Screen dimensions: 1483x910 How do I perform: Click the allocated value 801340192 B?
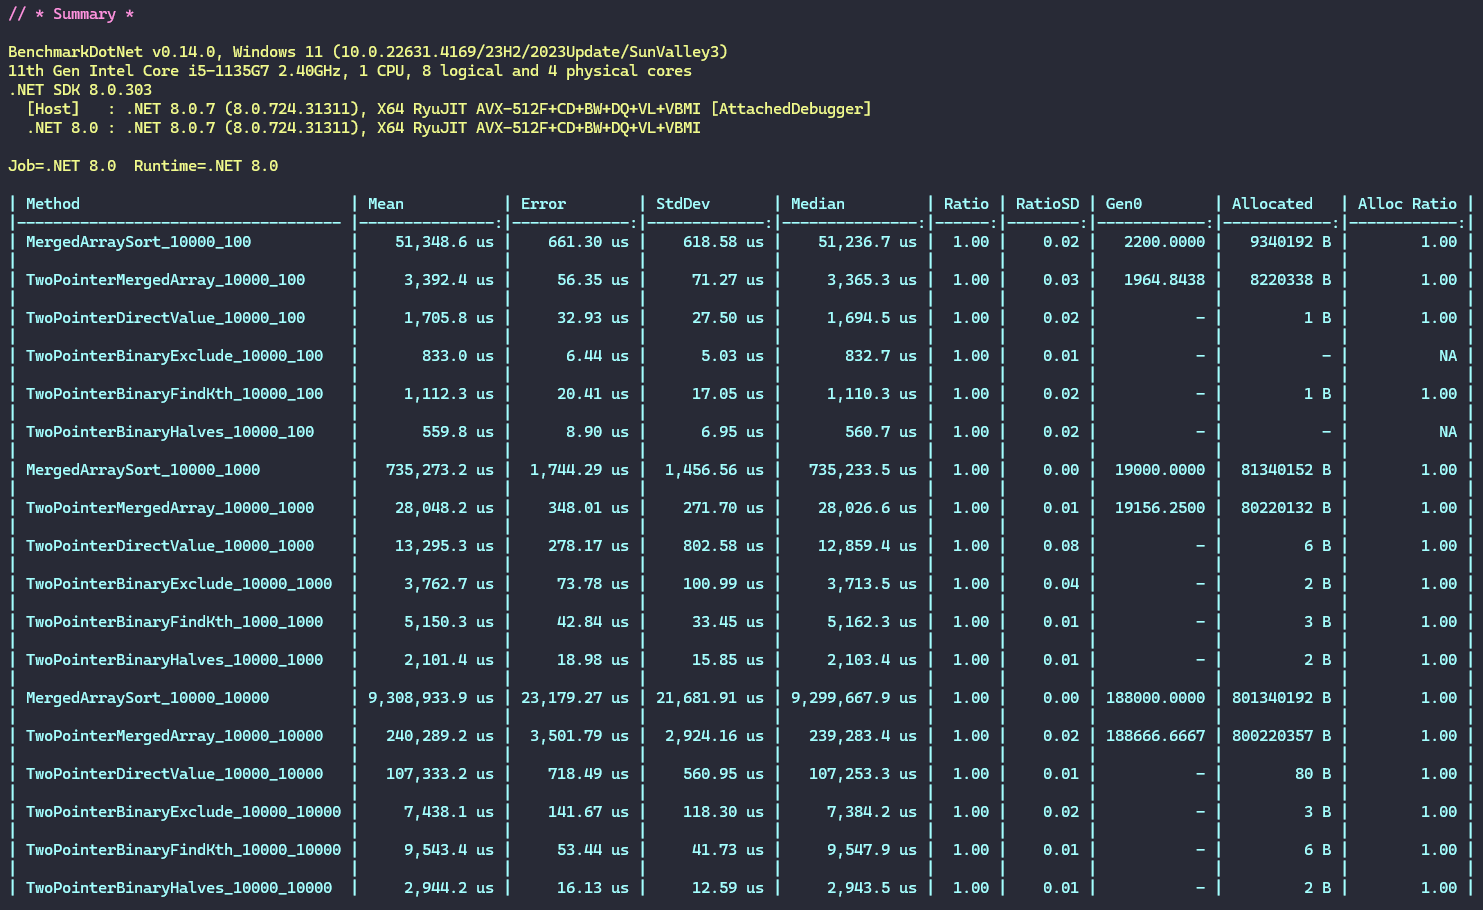pos(1281,698)
